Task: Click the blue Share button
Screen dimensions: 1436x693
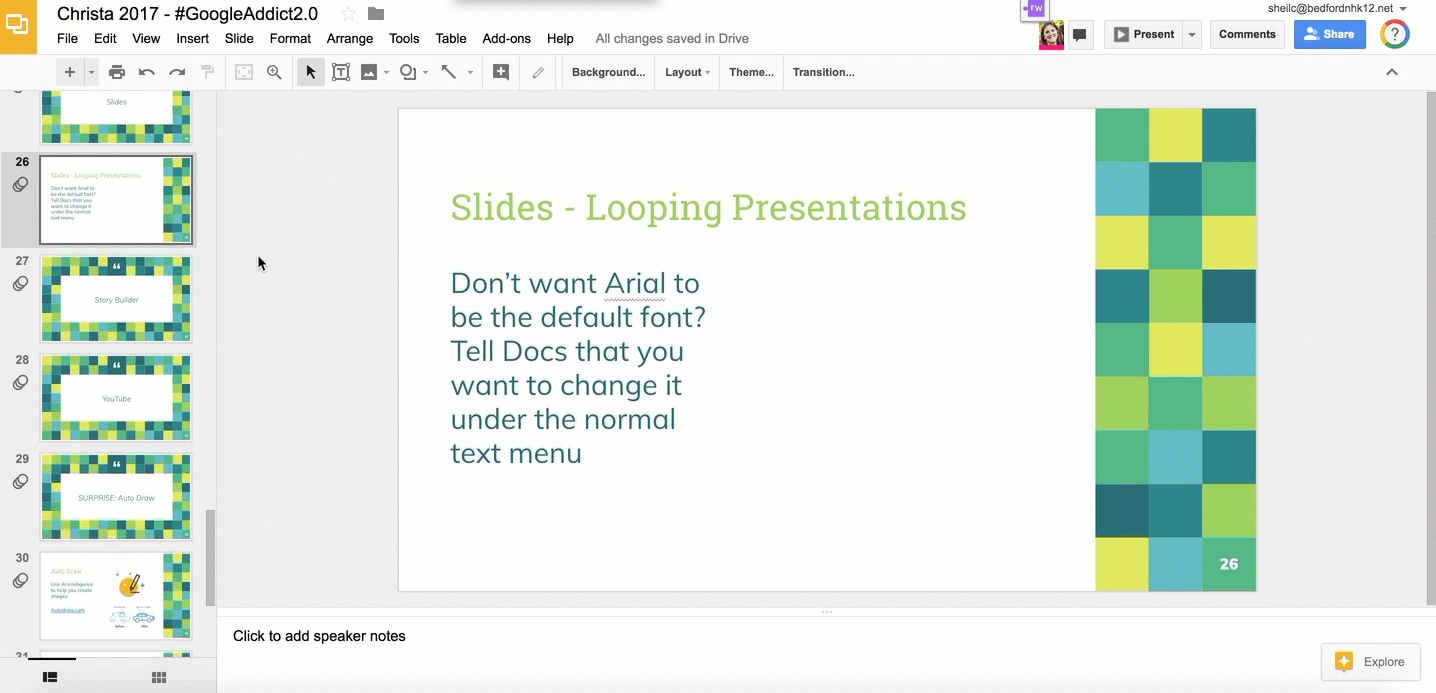Action: (x=1330, y=34)
